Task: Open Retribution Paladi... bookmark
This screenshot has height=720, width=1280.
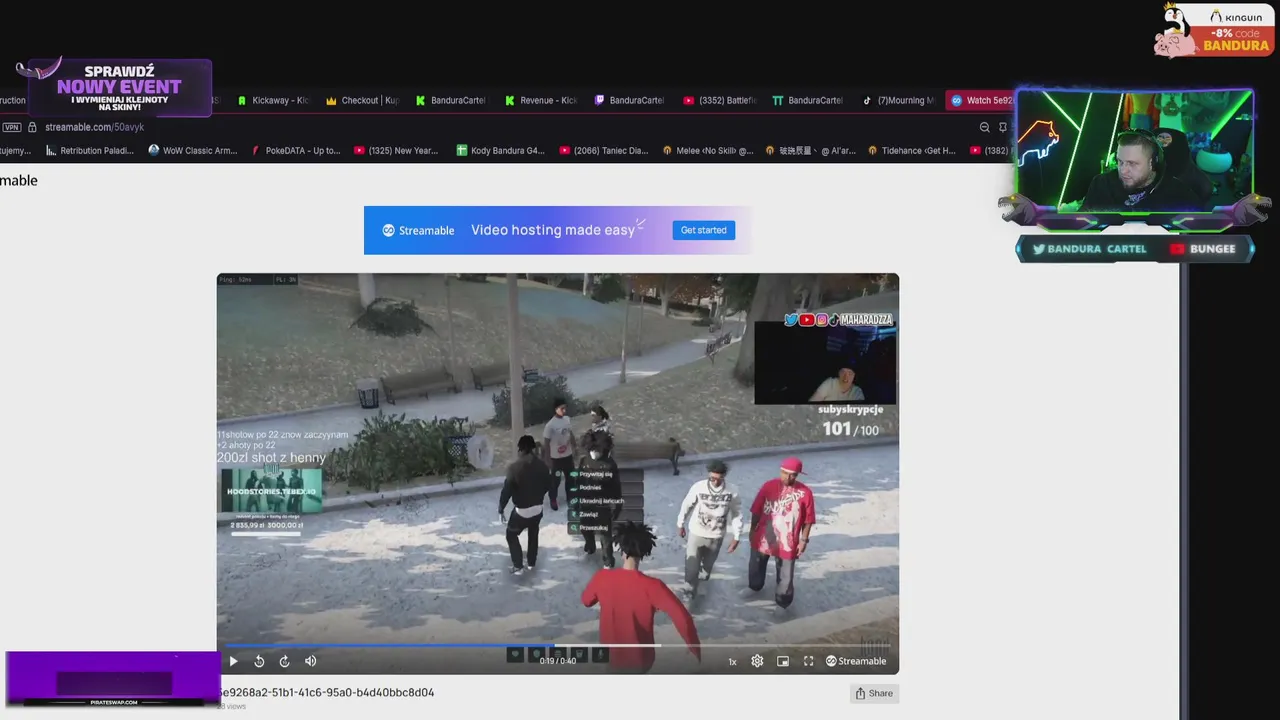Action: (x=90, y=151)
